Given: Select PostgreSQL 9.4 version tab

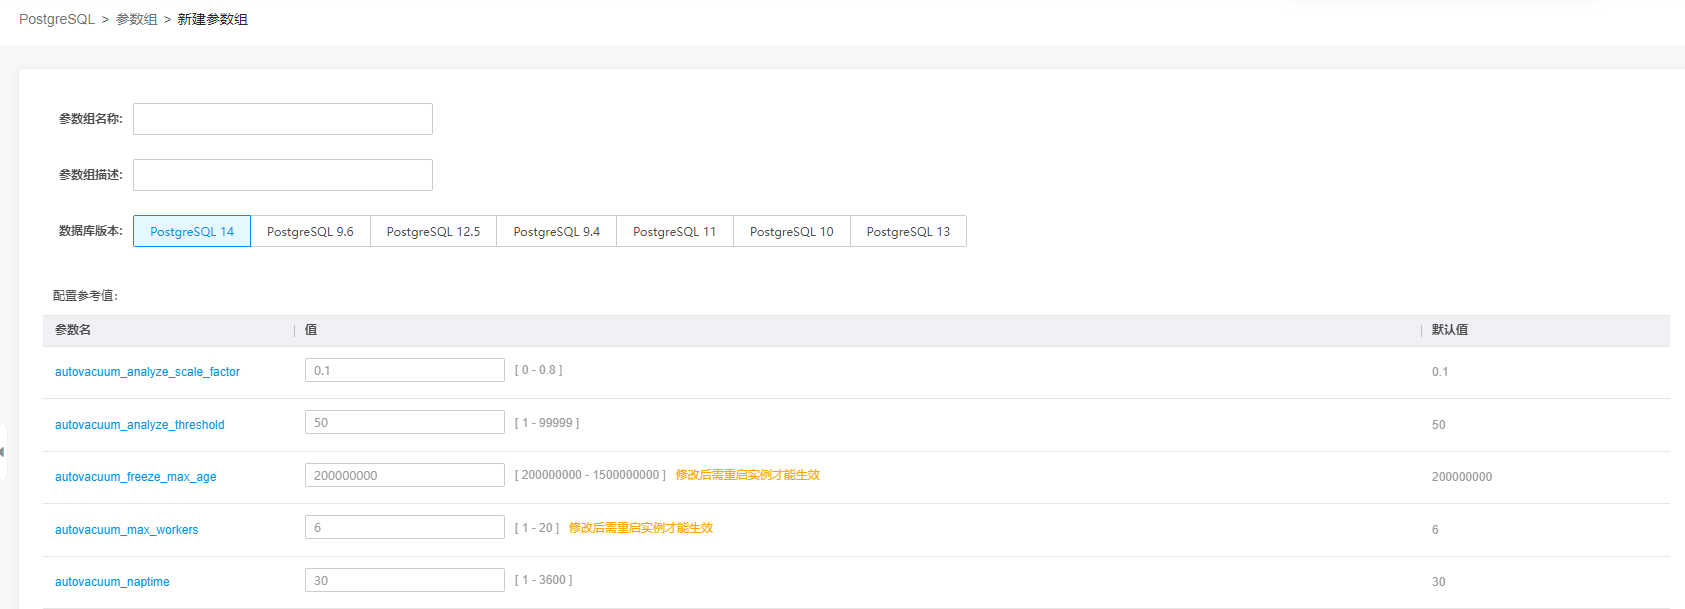Looking at the screenshot, I should pos(557,231).
